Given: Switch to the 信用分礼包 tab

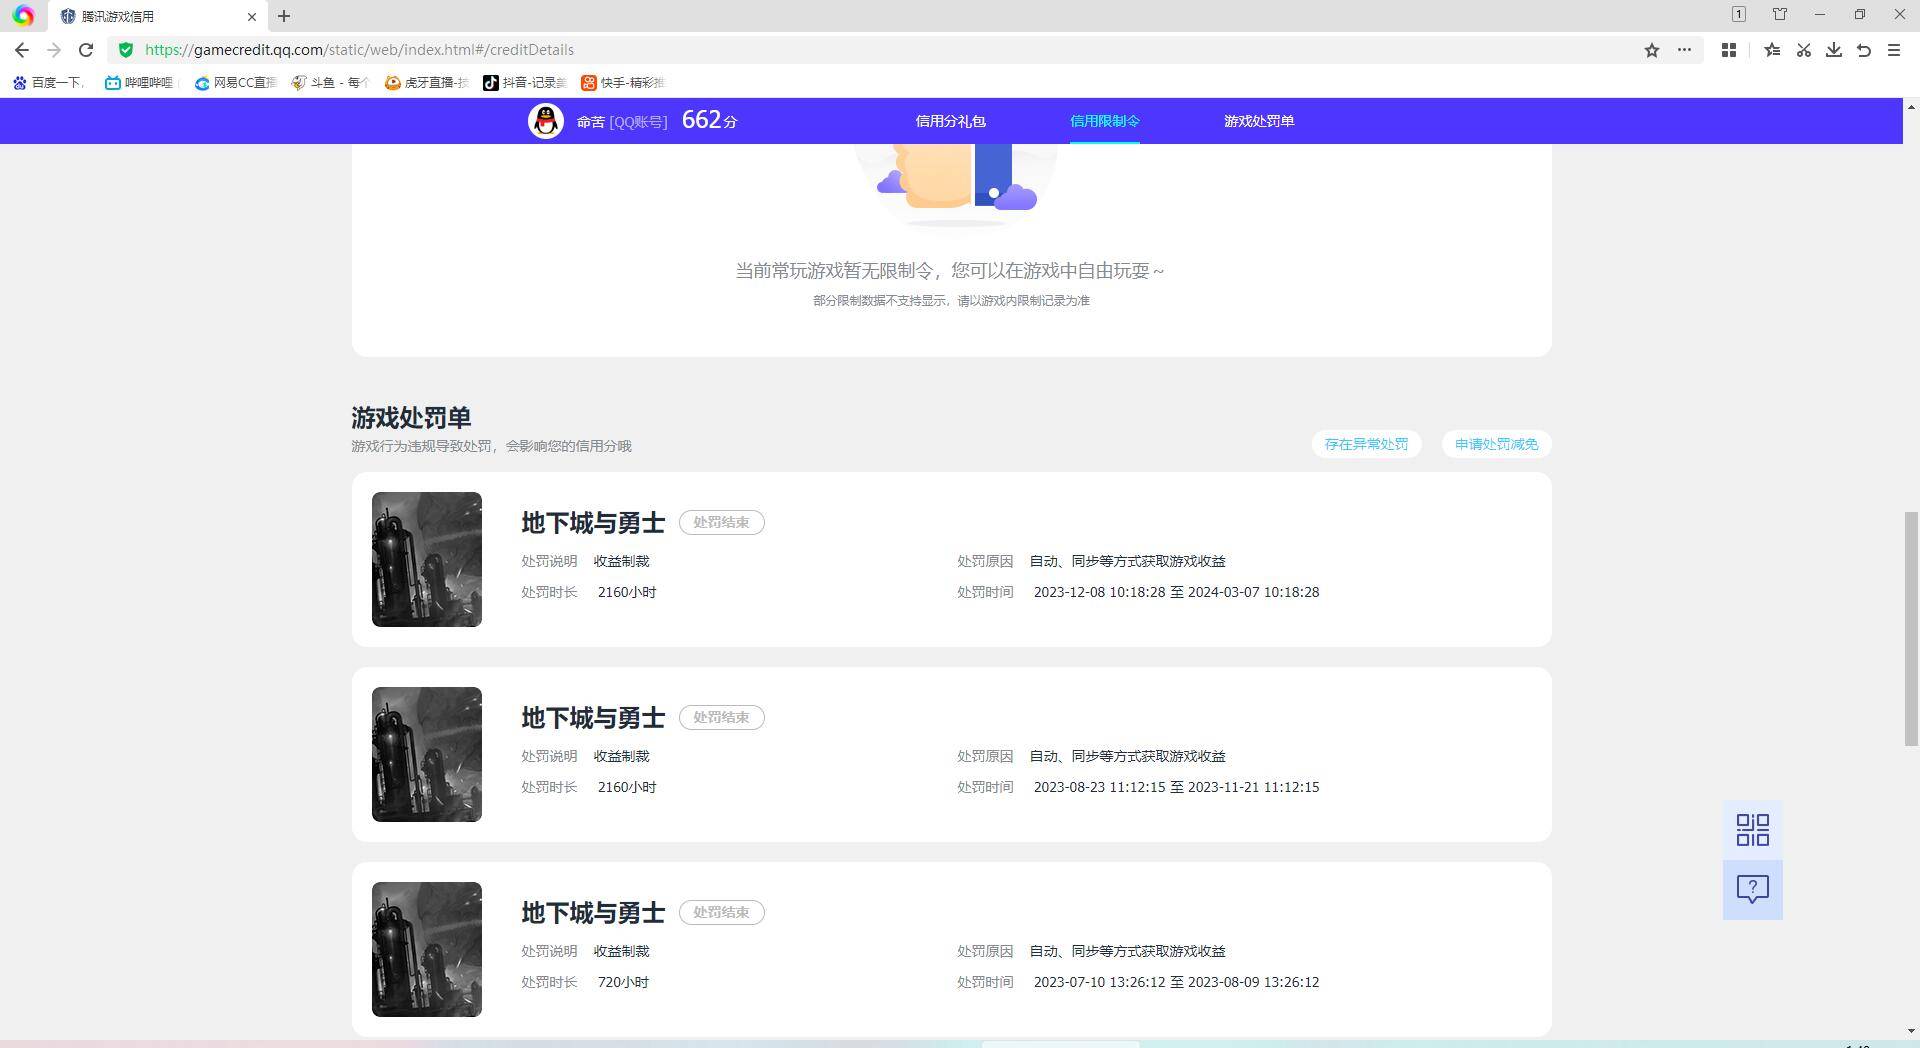Looking at the screenshot, I should coord(950,121).
